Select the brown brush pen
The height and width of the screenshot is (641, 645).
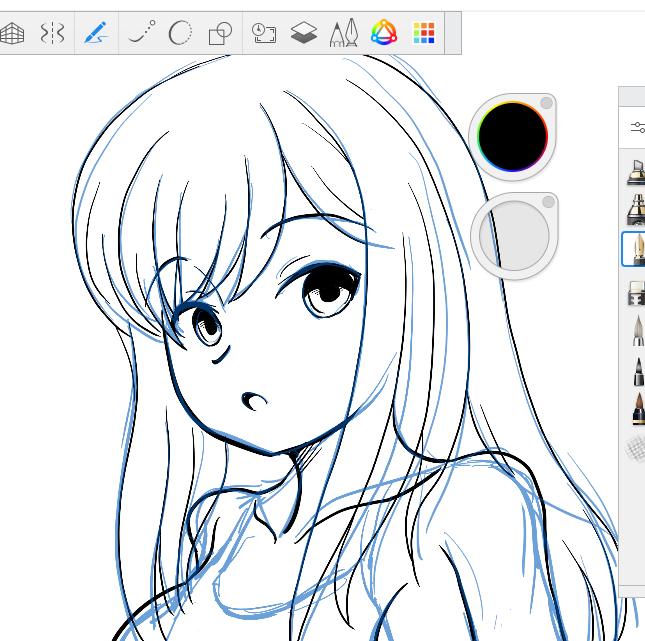click(x=638, y=408)
